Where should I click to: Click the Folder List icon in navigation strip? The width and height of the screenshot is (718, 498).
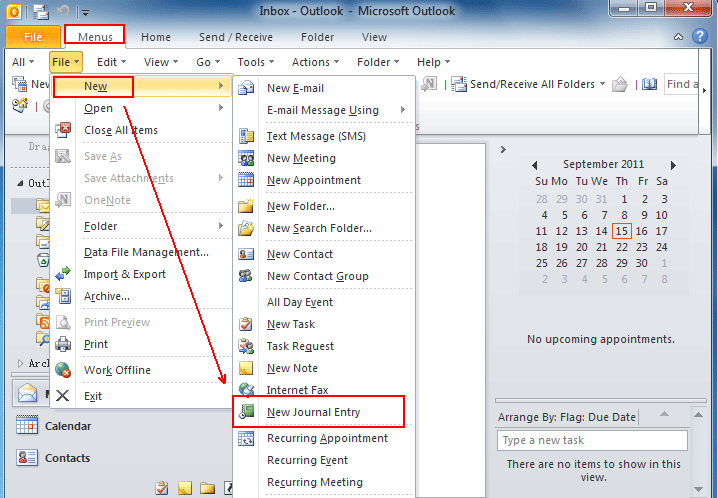click(x=207, y=488)
